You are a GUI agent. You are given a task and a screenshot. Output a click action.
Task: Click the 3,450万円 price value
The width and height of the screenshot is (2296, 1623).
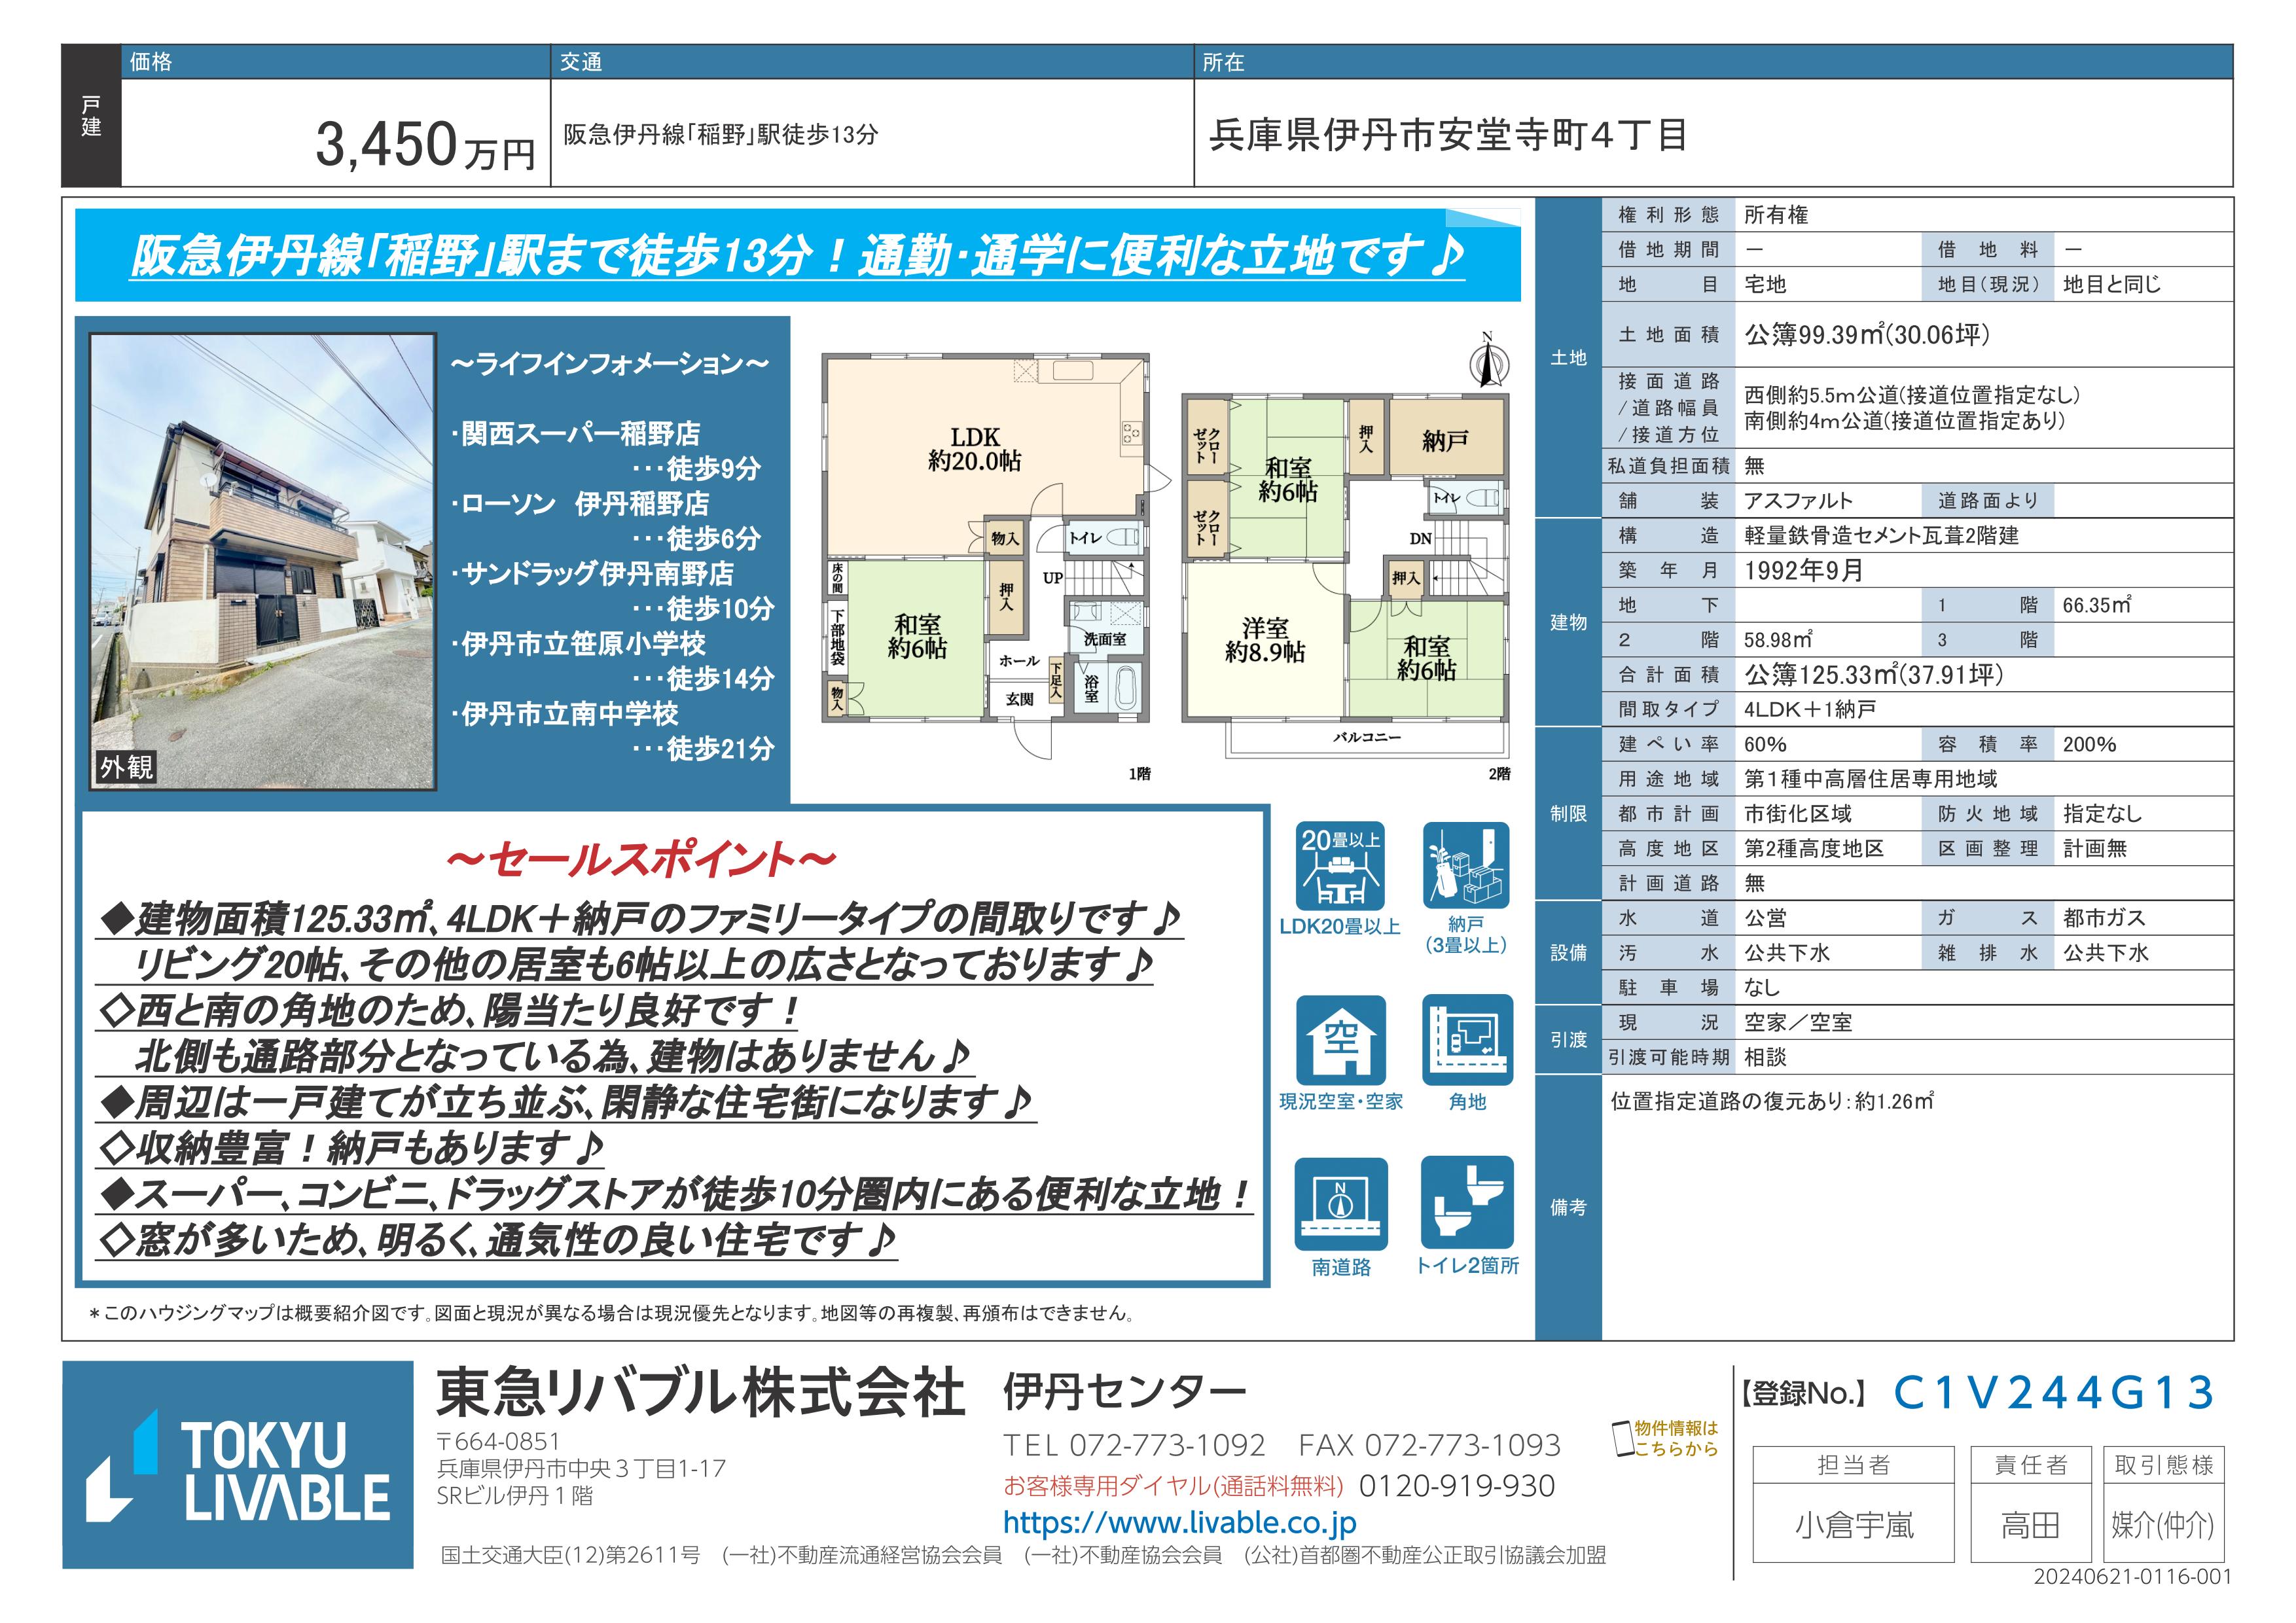(425, 145)
